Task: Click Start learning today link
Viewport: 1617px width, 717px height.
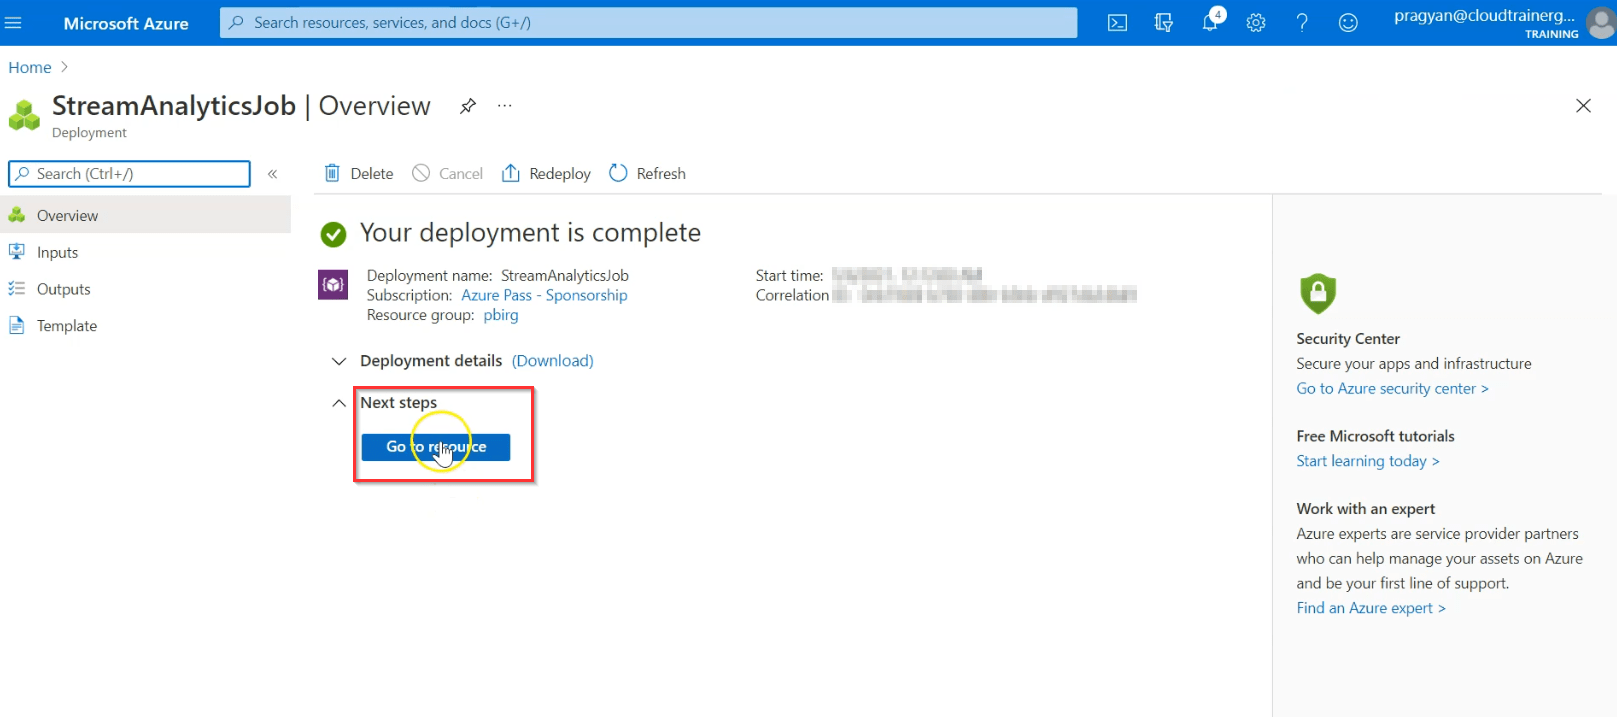Action: click(1368, 461)
